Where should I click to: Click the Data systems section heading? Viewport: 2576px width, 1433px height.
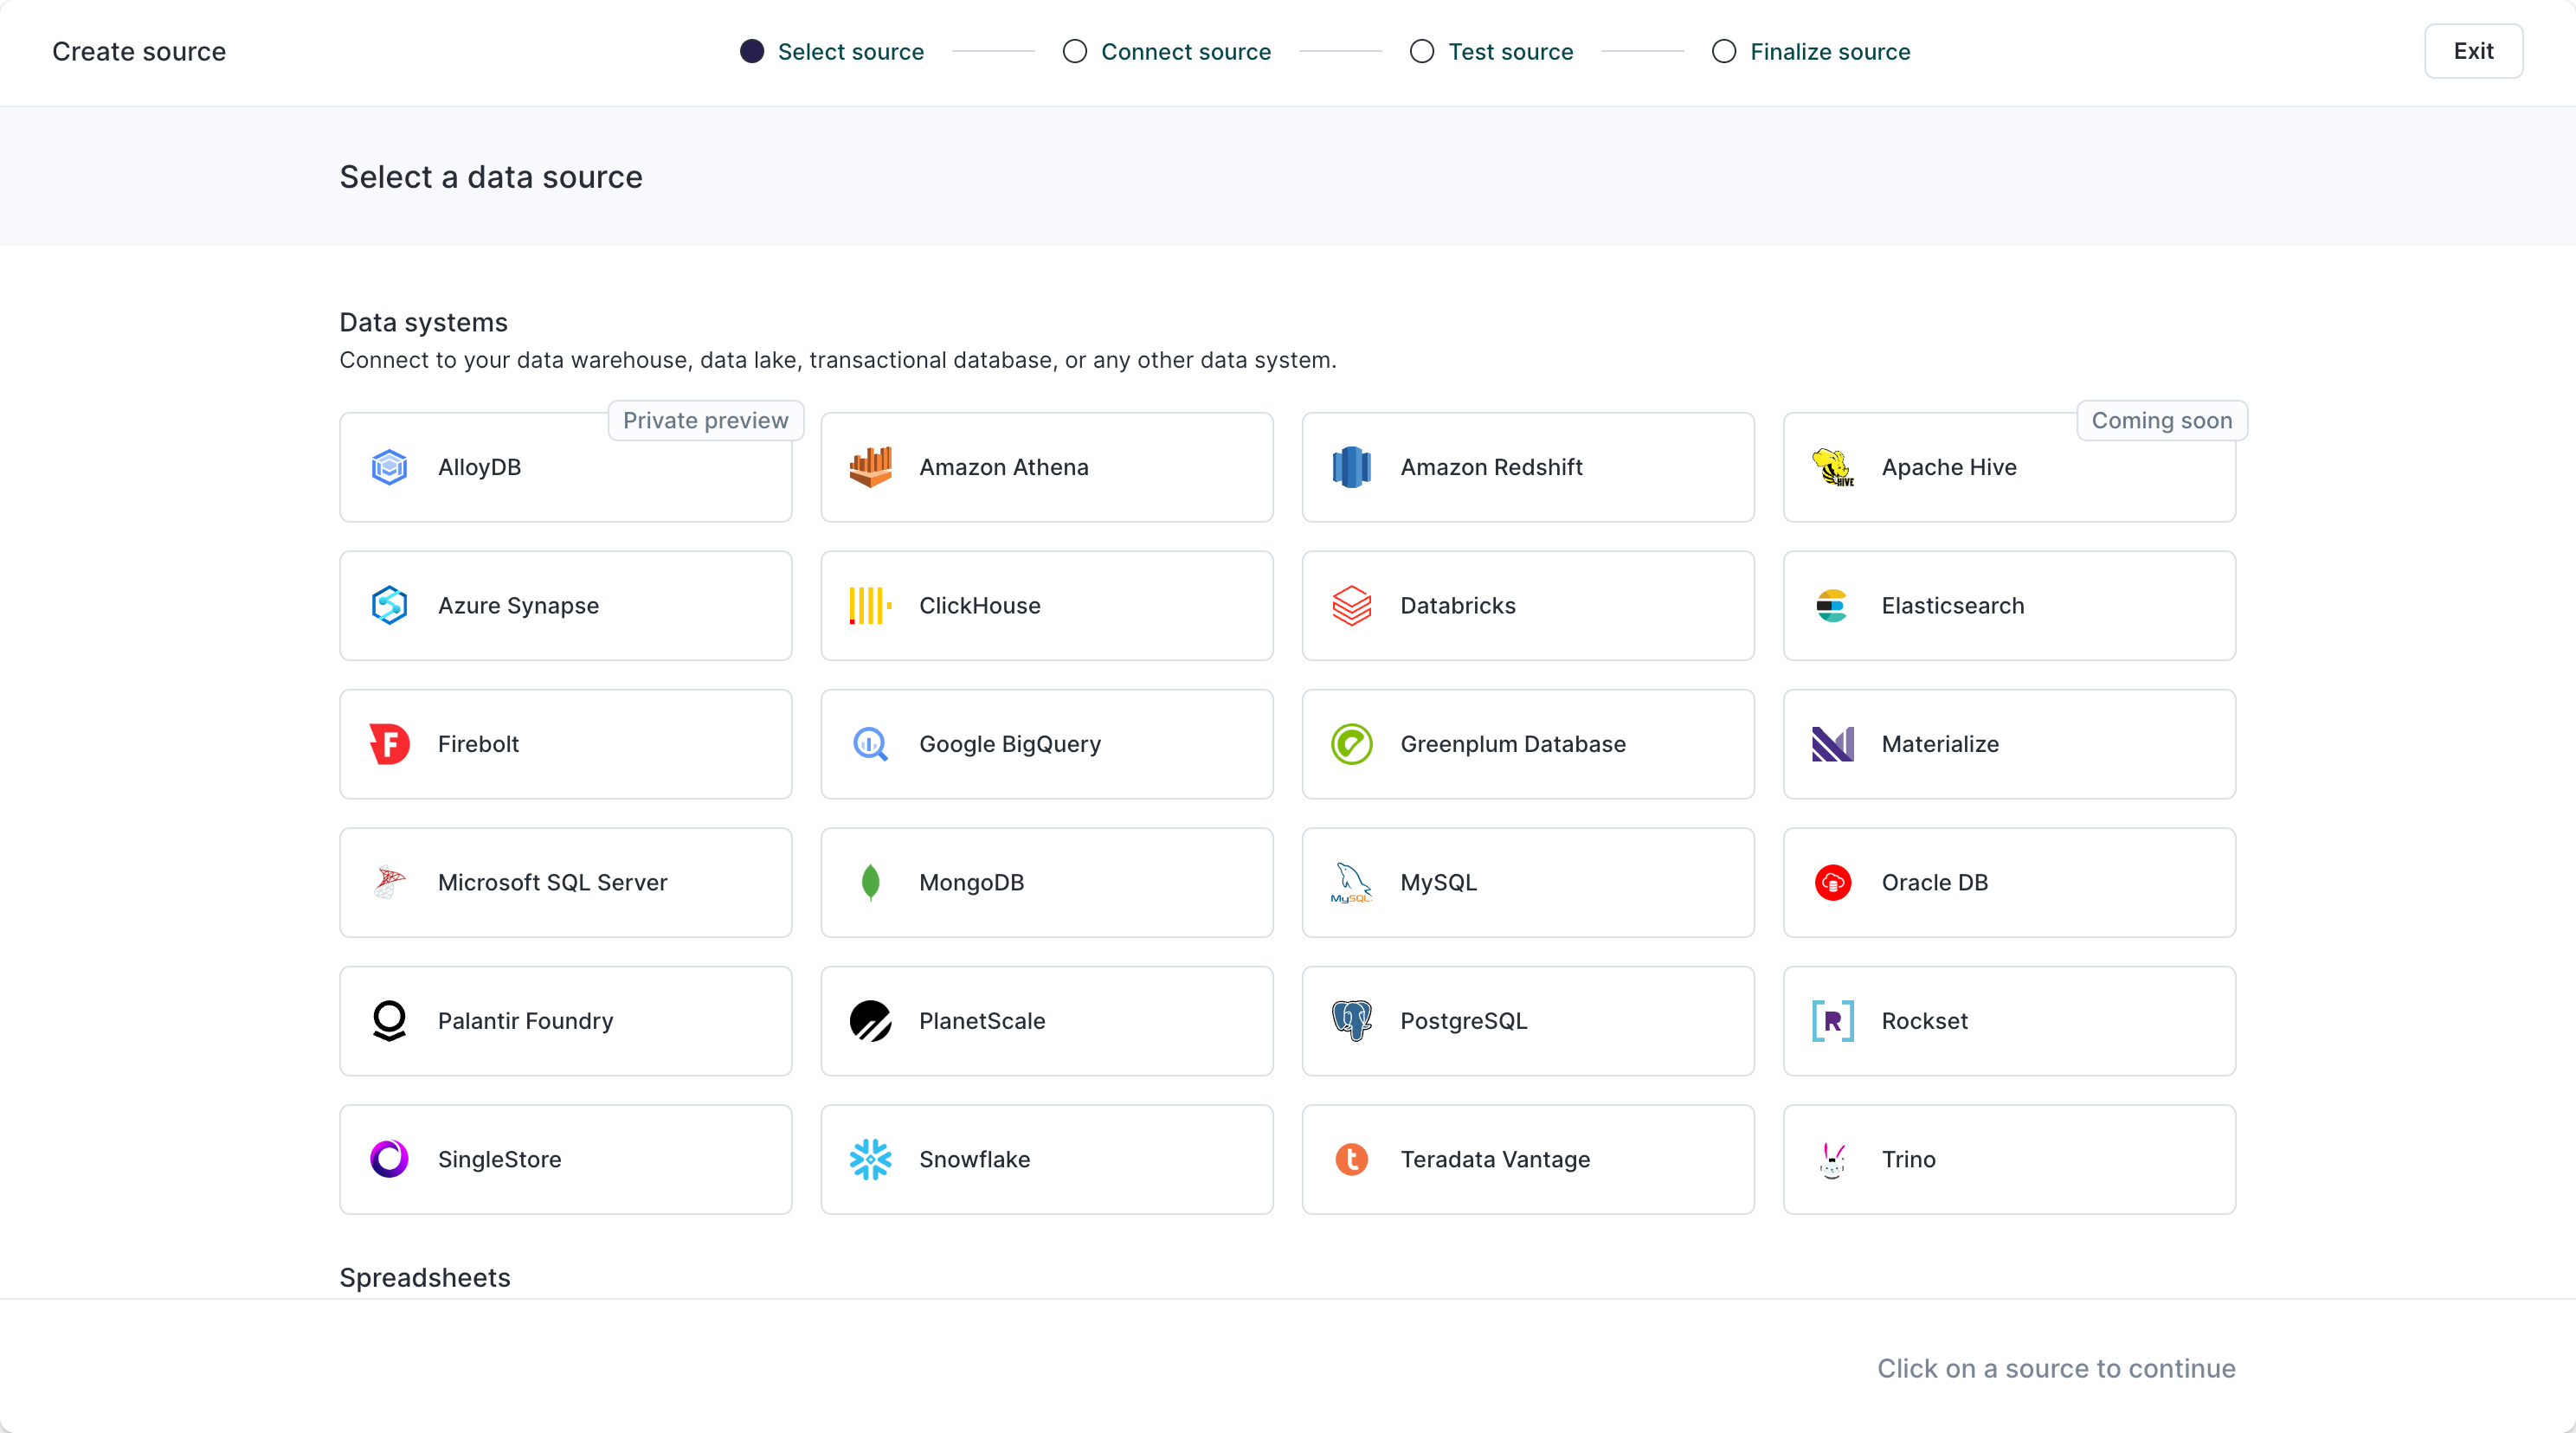point(424,322)
